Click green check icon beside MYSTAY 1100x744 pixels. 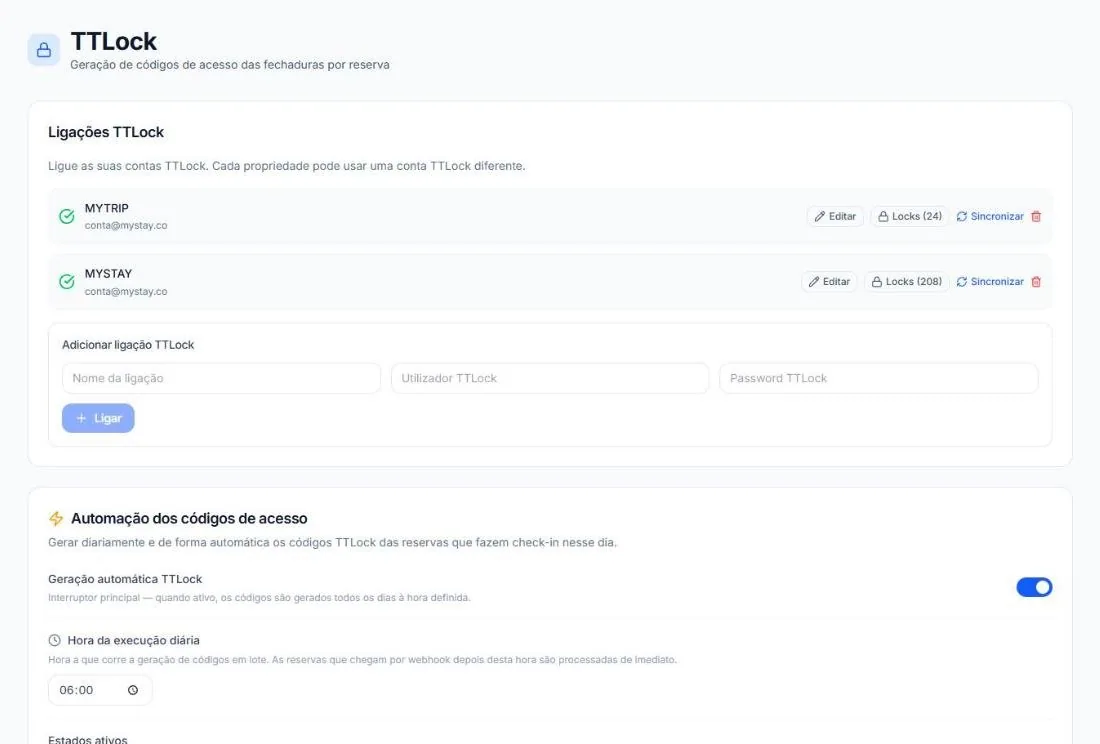67,282
